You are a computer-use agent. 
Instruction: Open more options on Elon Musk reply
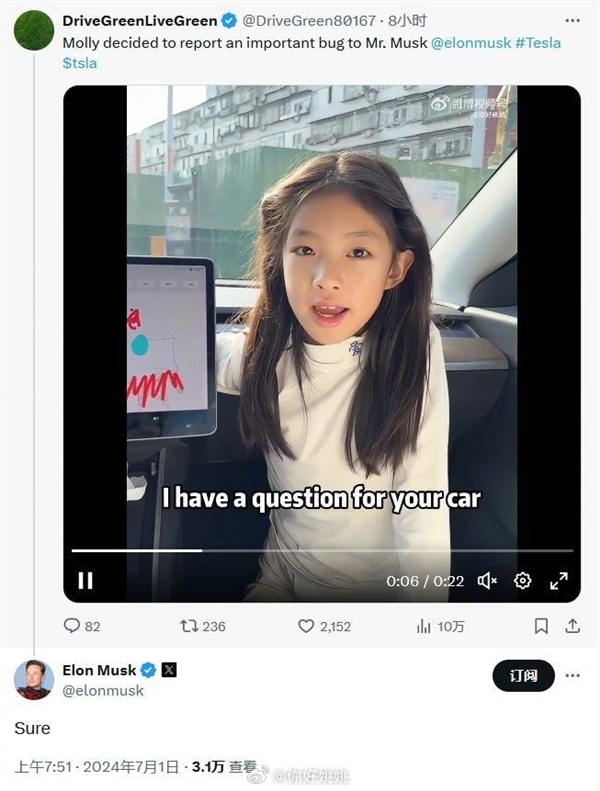click(x=573, y=676)
